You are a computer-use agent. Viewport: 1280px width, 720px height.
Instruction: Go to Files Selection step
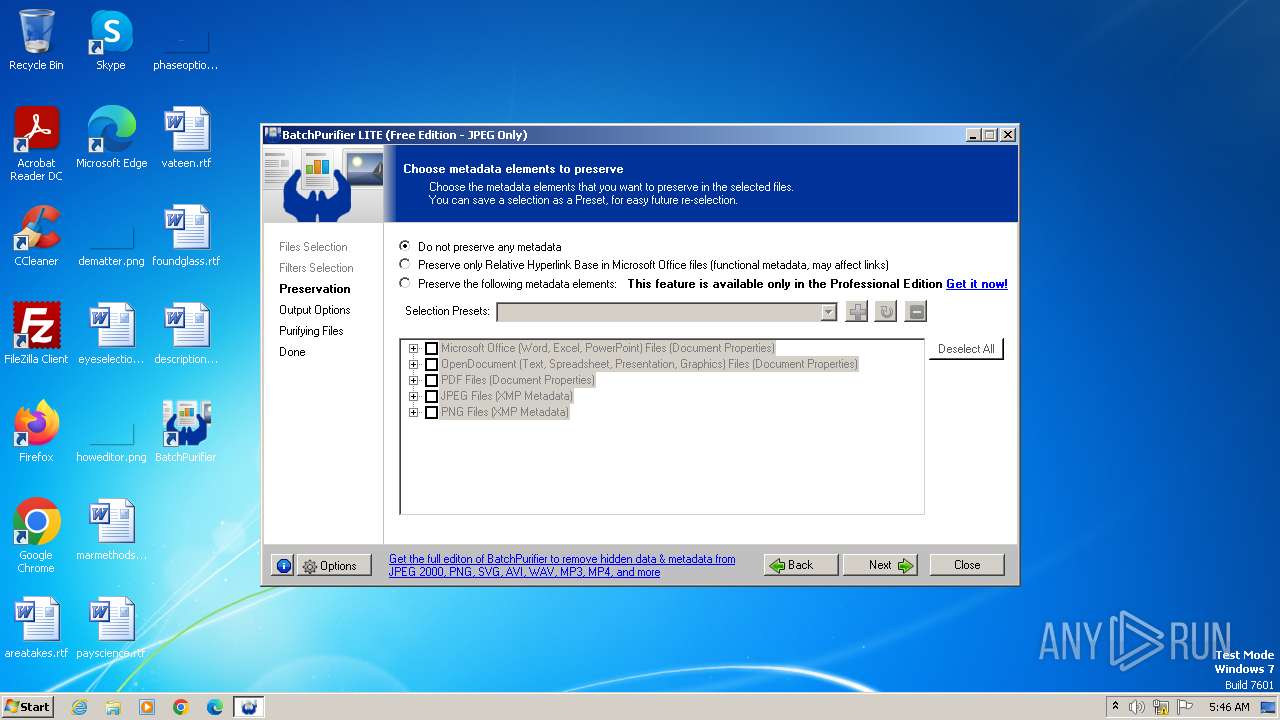(313, 247)
